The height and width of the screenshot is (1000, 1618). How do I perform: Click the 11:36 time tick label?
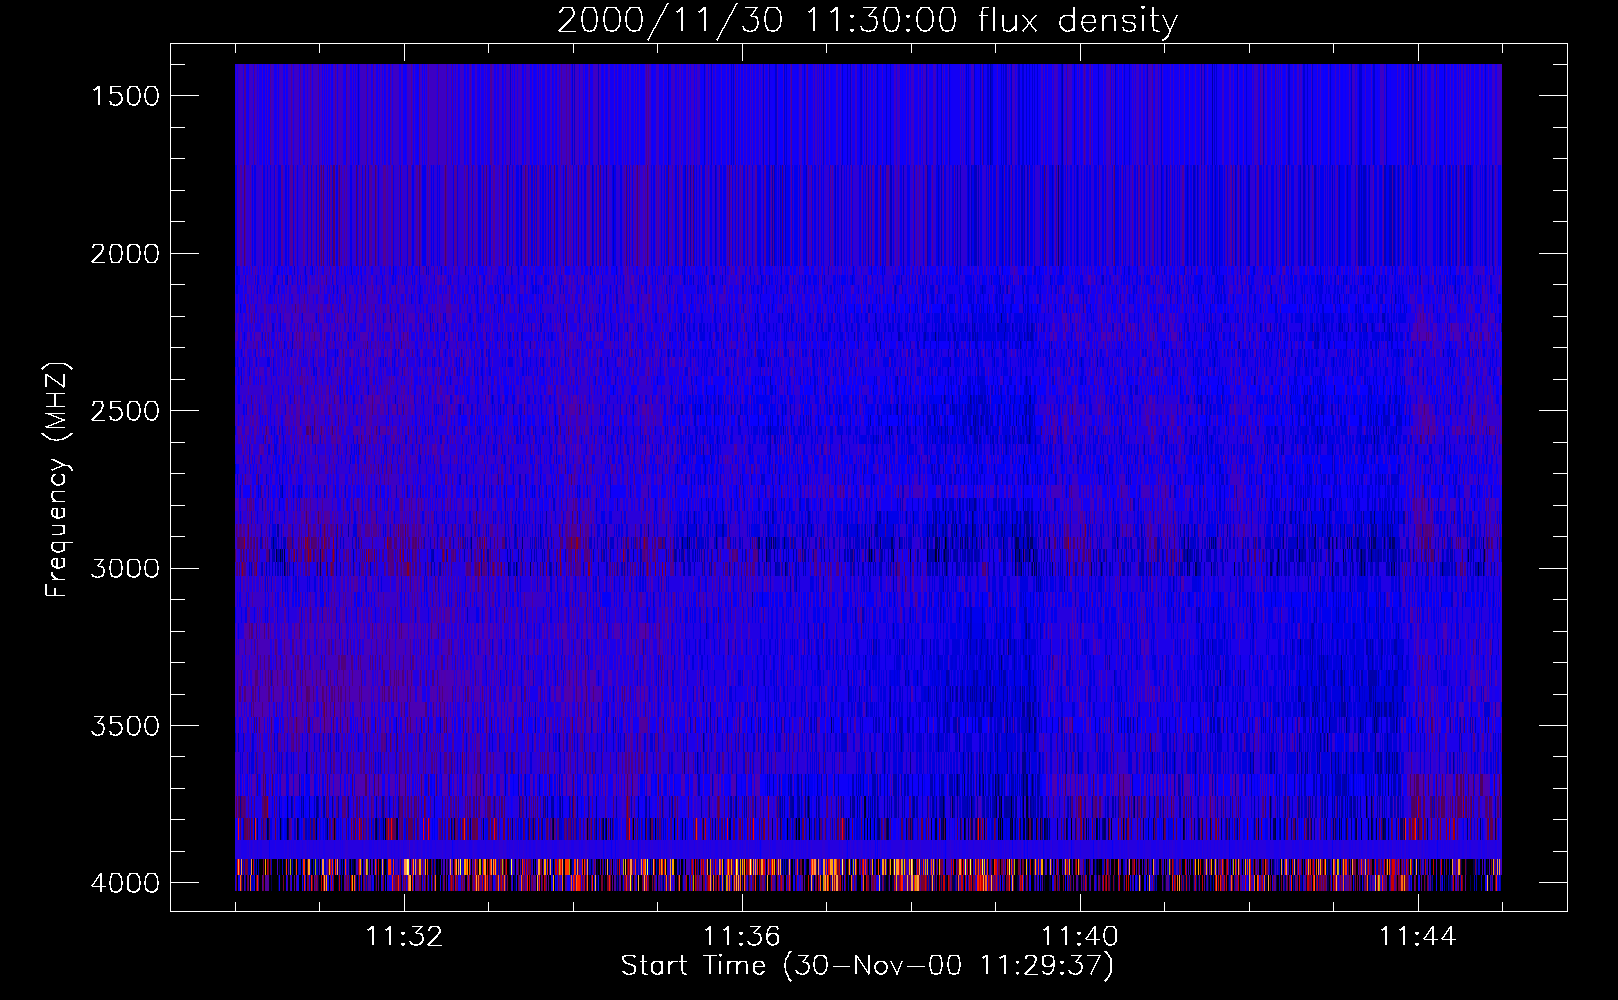(x=742, y=937)
